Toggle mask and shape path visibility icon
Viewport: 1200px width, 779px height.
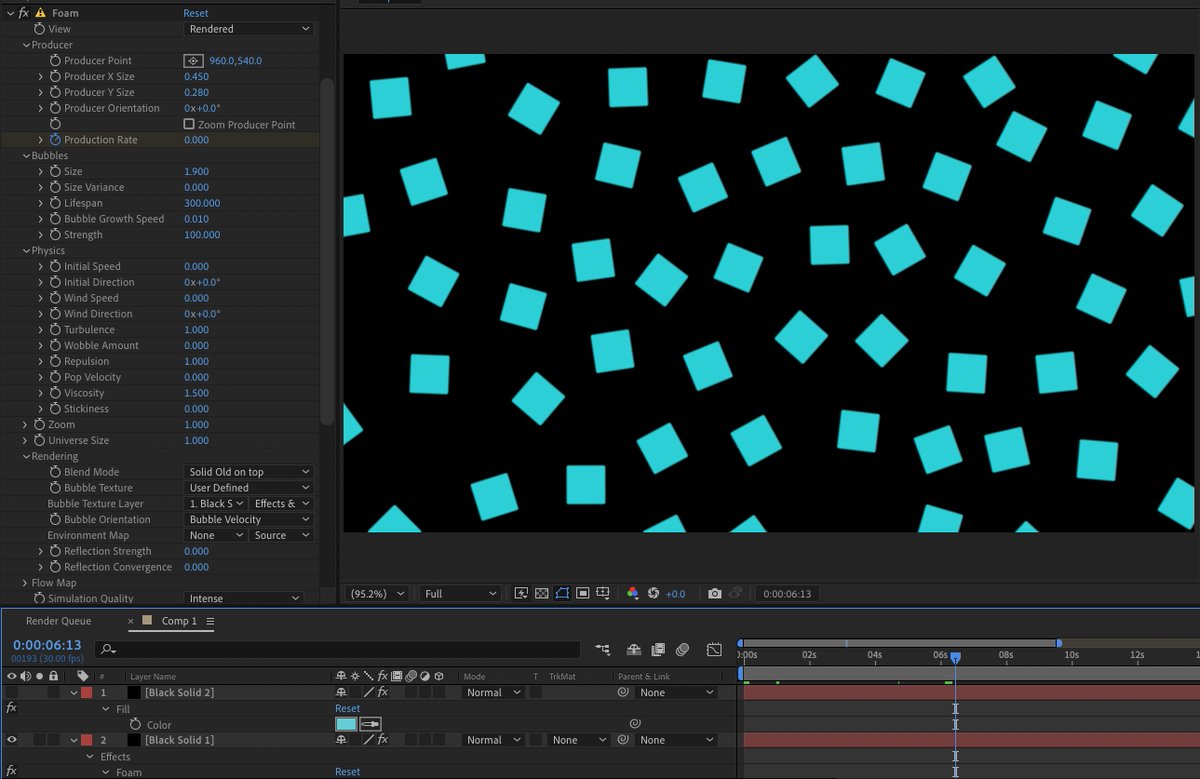click(x=562, y=593)
